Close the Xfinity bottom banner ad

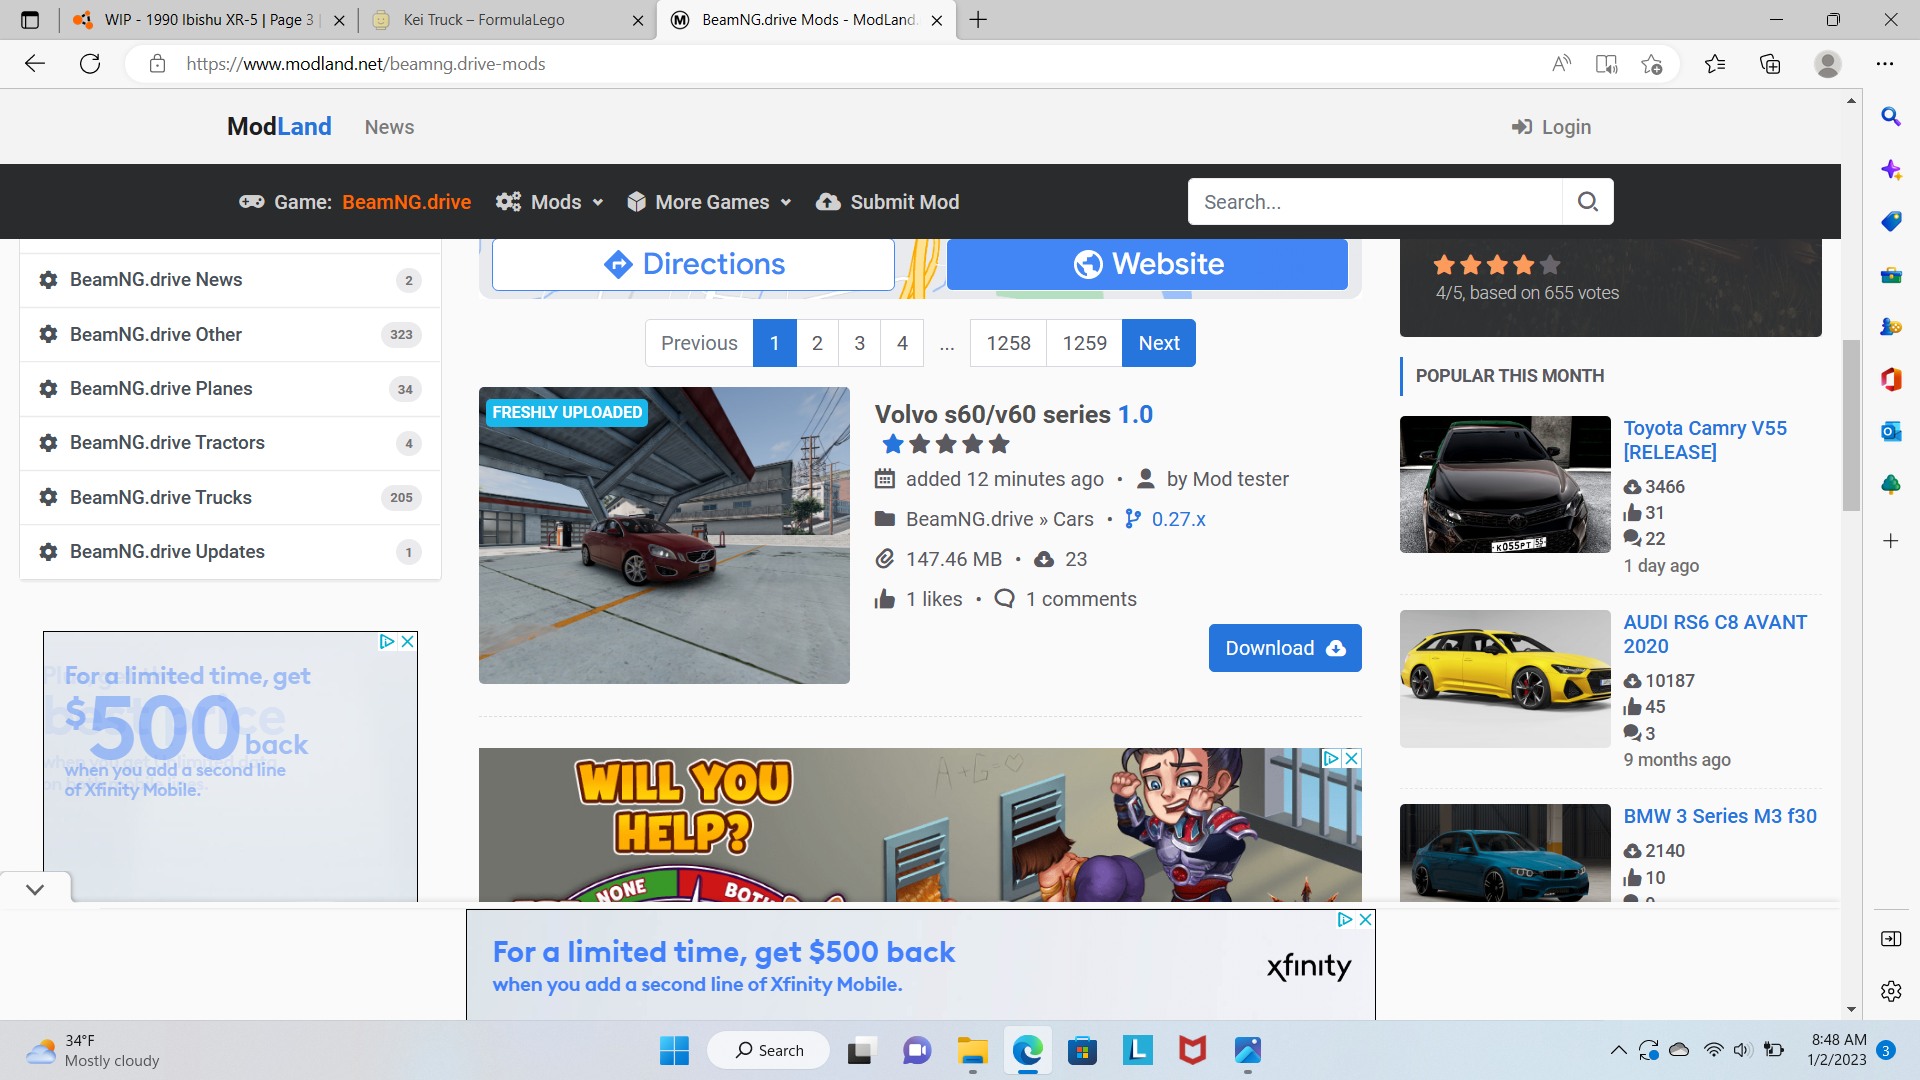pos(1365,919)
